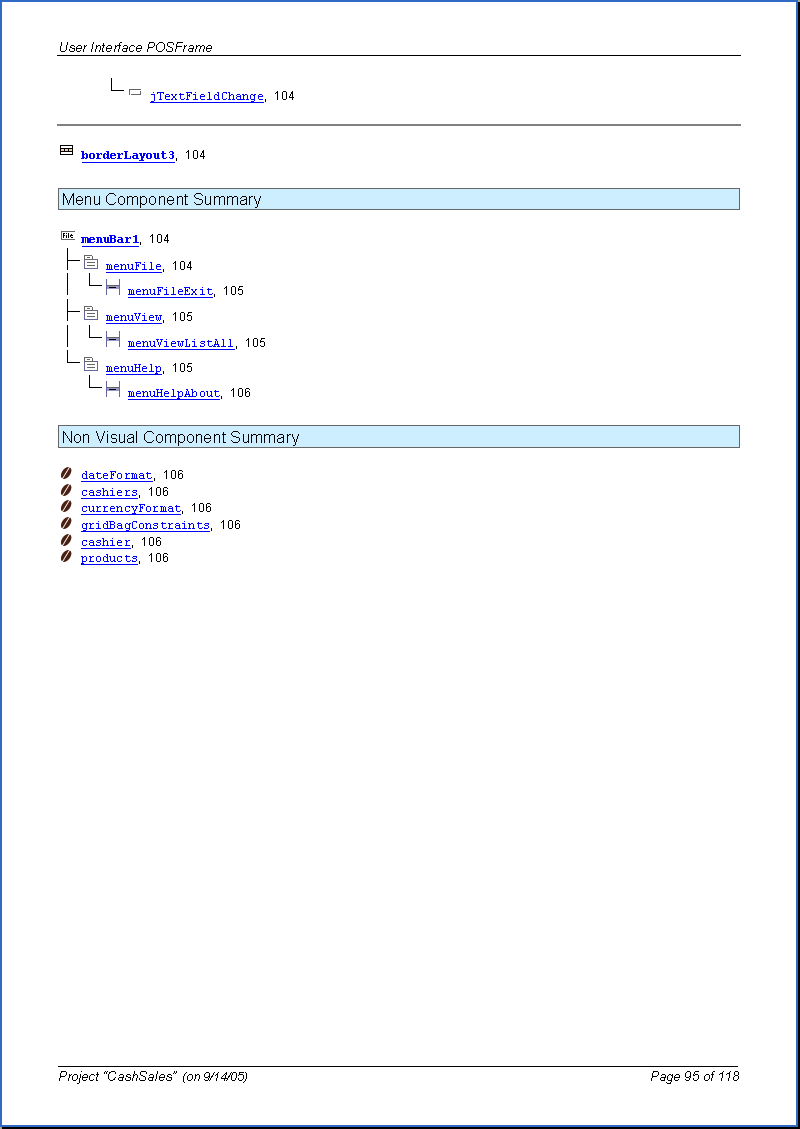
Task: Click the bean icon beside dateFormat
Action: (x=66, y=473)
